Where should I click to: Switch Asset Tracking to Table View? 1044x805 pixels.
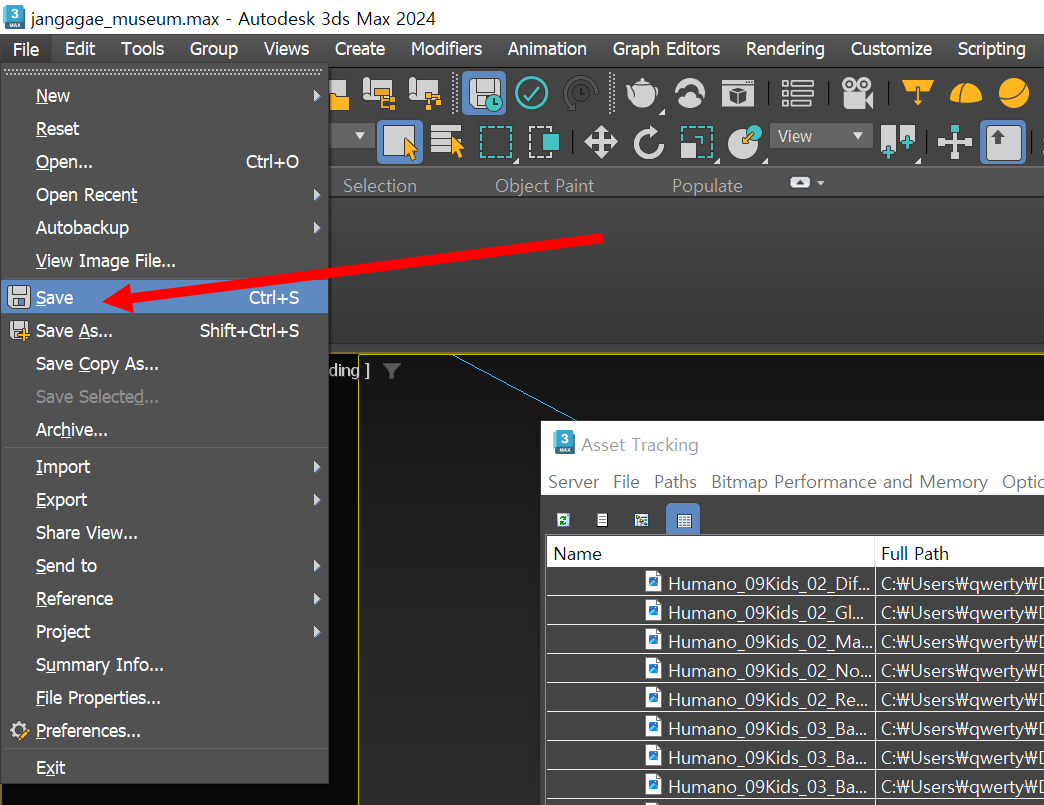(x=684, y=520)
